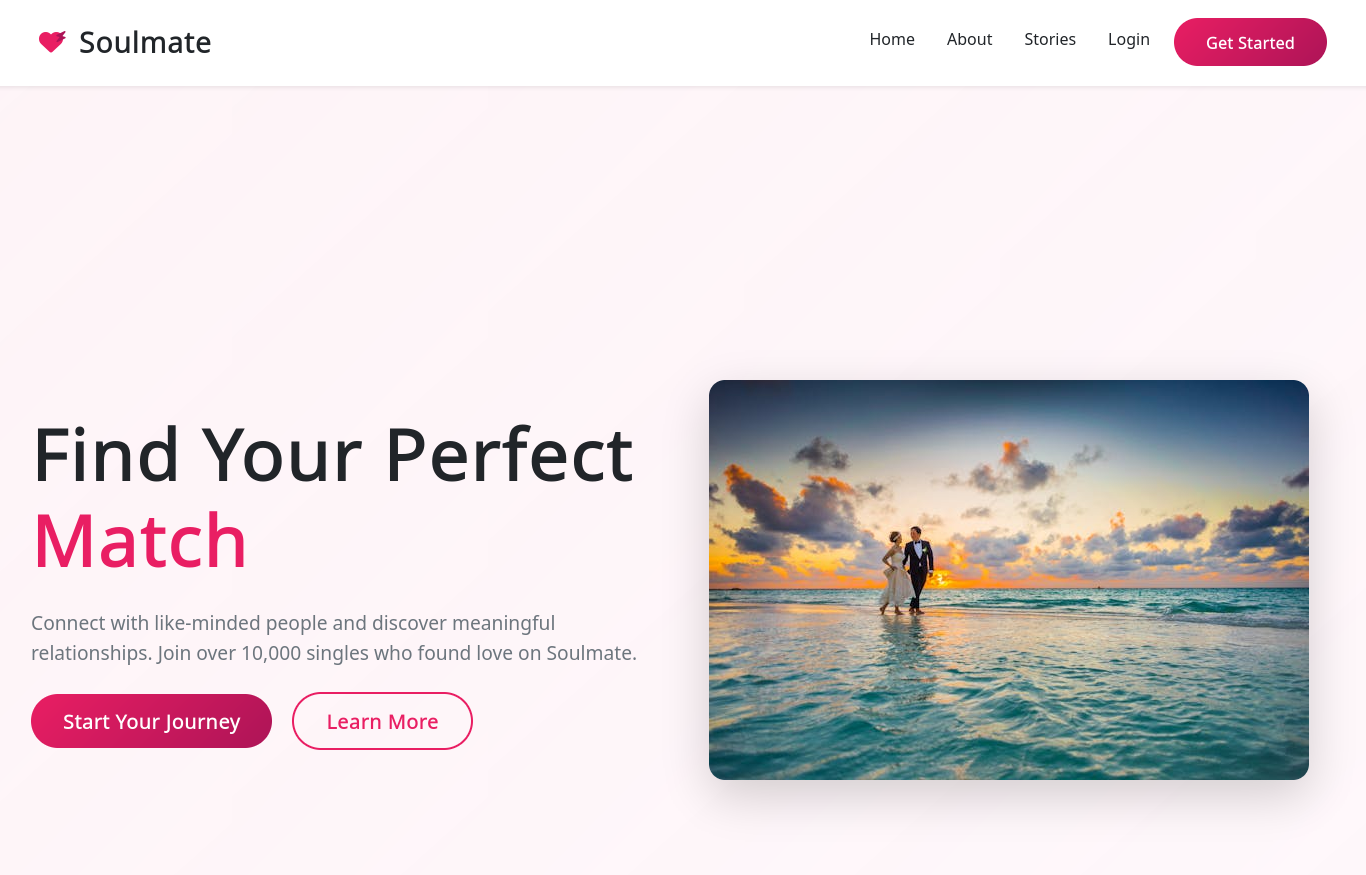
Task: Open the Login page
Action: (x=1128, y=39)
